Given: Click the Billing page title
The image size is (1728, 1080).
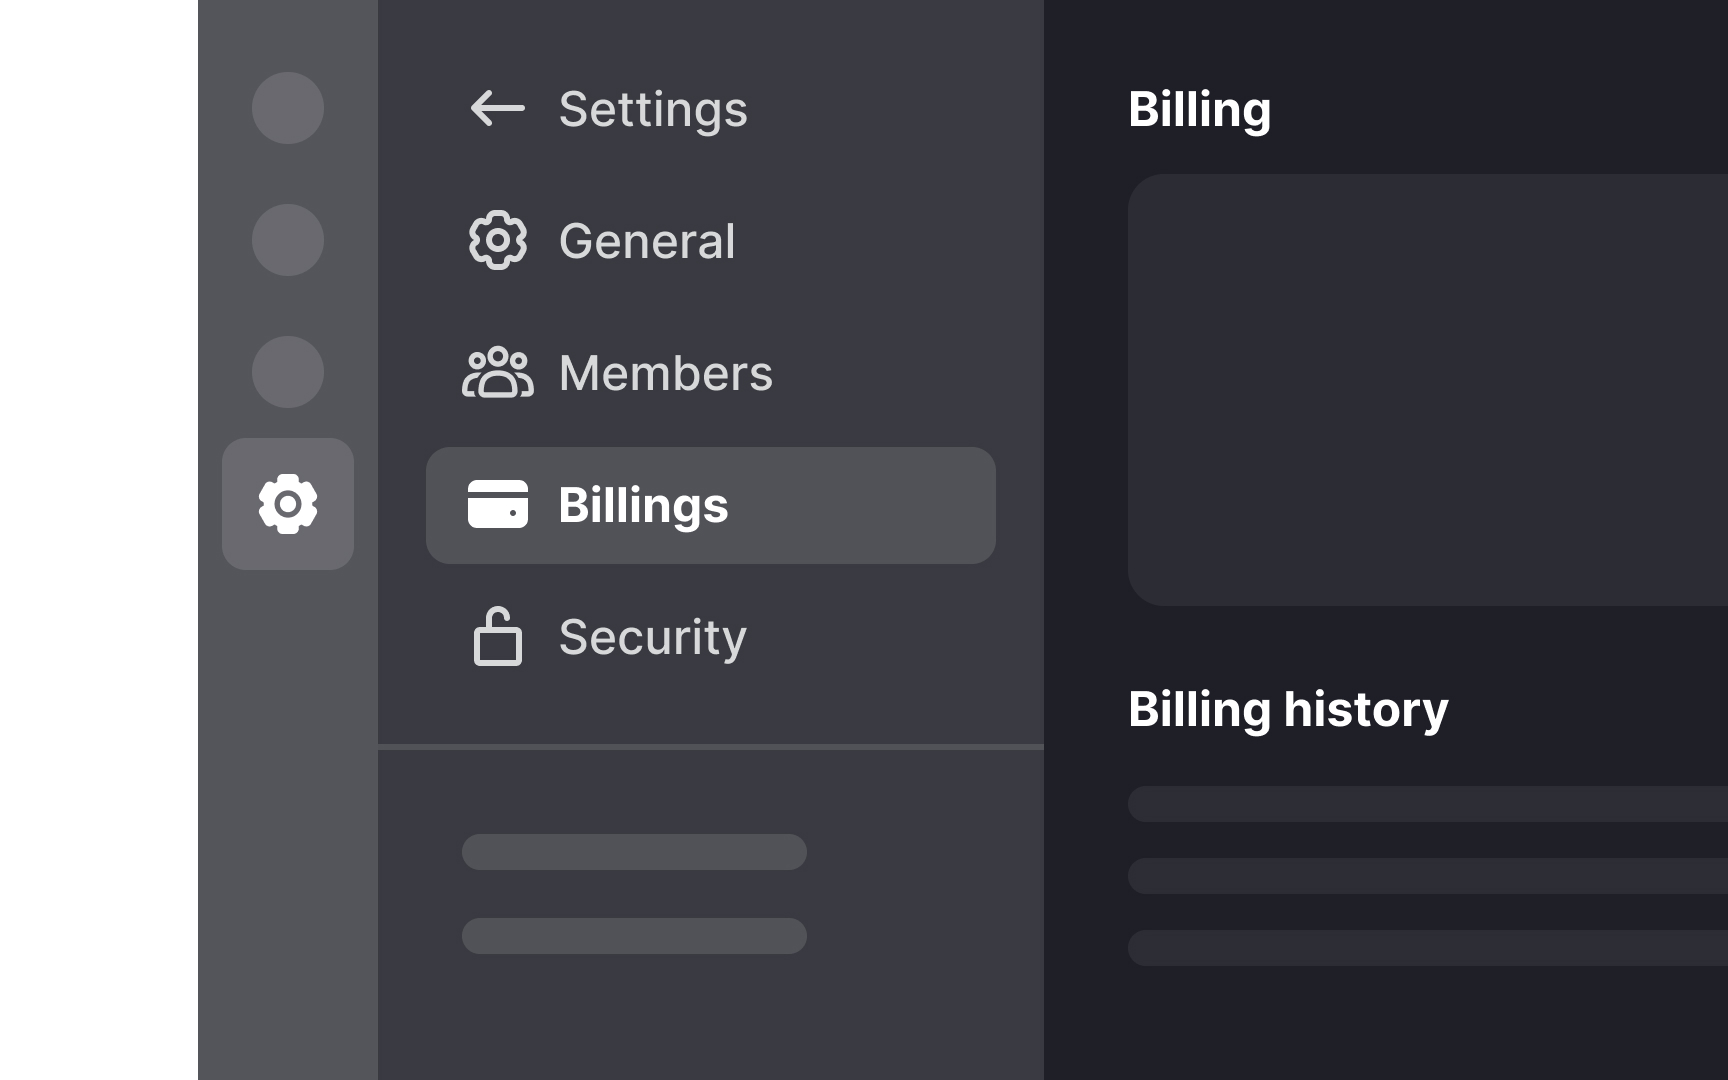Looking at the screenshot, I should [1200, 110].
